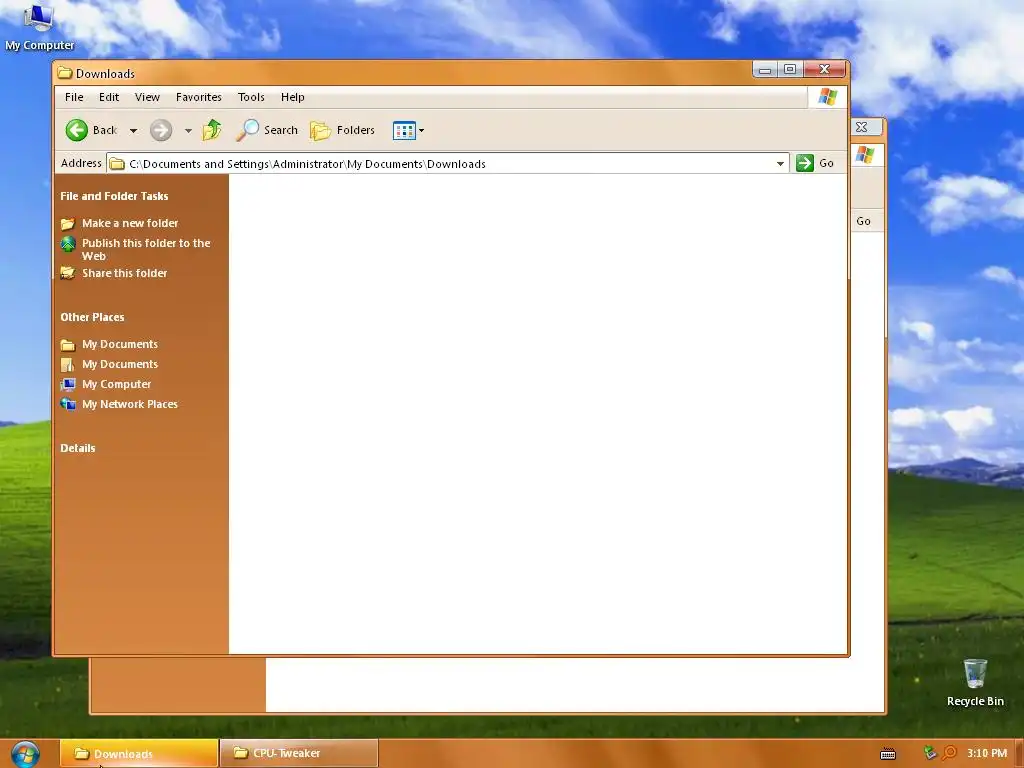Click the keyboard icon in system tray

point(888,754)
